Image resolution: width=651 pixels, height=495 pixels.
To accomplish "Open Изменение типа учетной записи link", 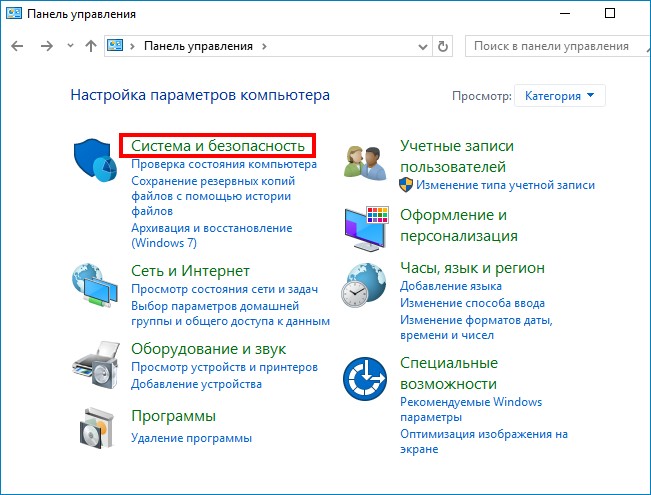I will (505, 185).
